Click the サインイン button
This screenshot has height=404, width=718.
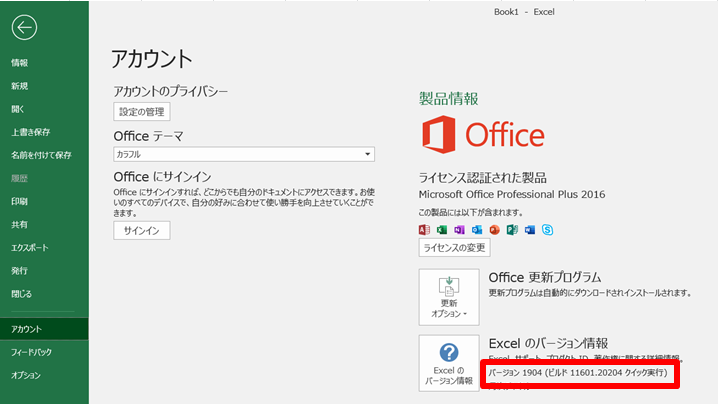click(142, 230)
